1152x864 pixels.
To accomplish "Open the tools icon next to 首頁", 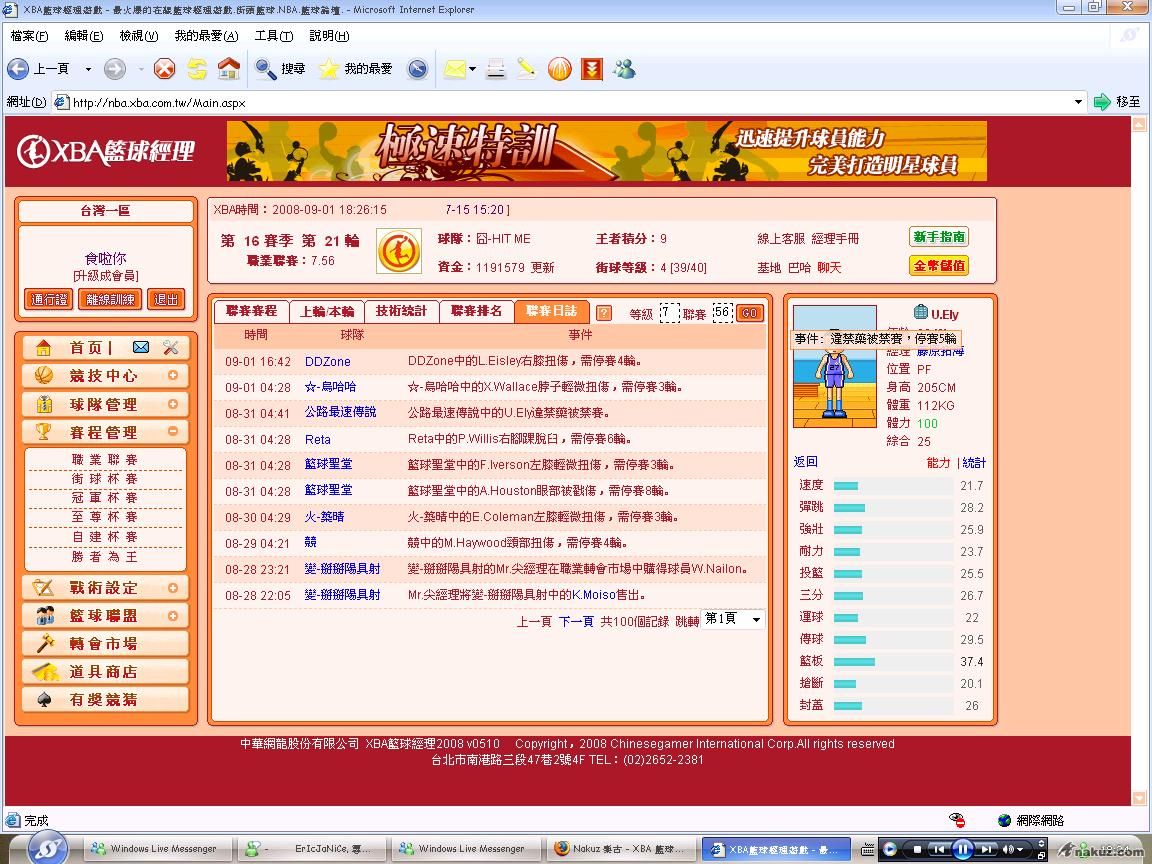I will click(x=170, y=348).
